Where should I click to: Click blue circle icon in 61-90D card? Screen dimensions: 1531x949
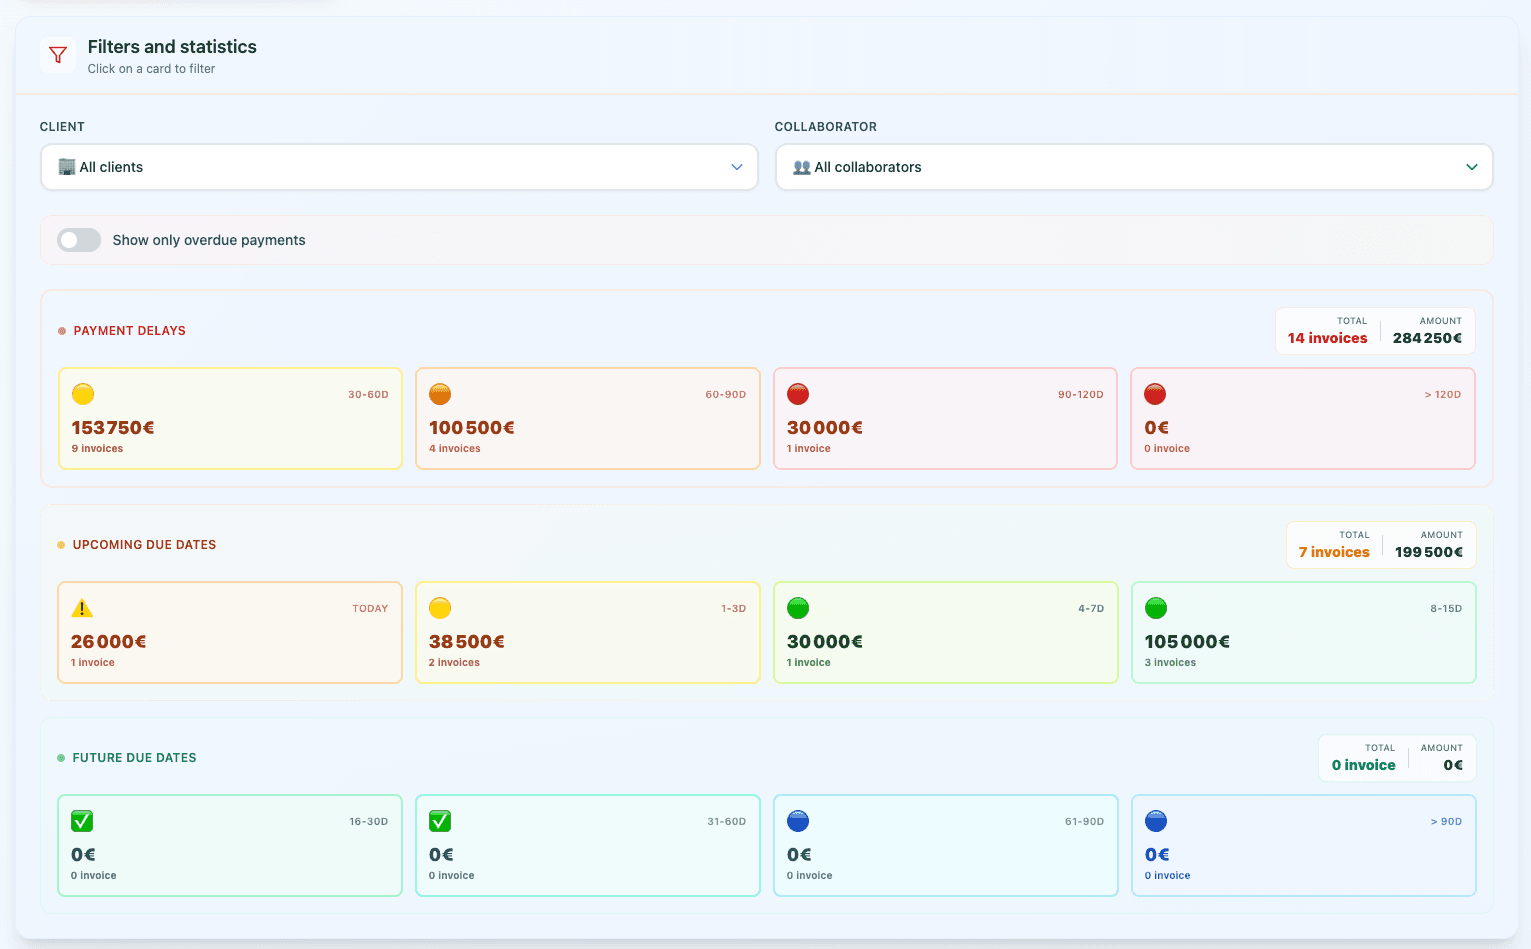point(798,821)
